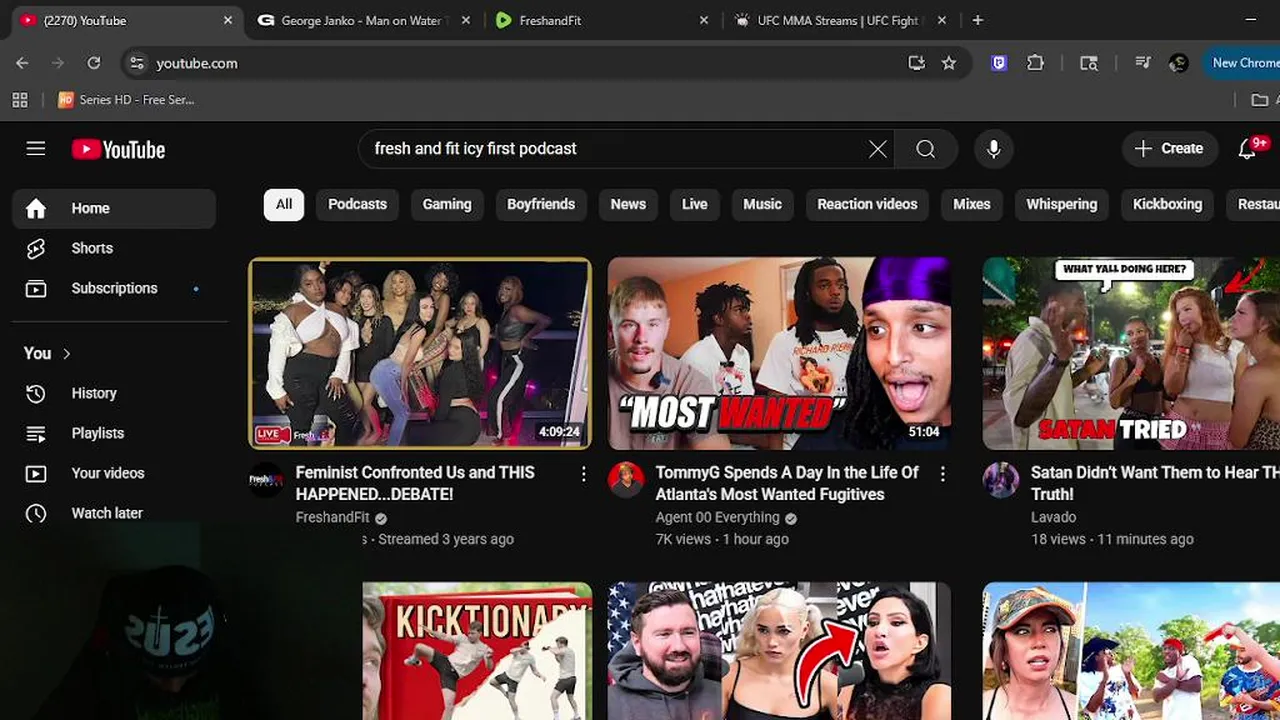Open FreshandFit channel name link
1280x720 pixels.
[333, 517]
